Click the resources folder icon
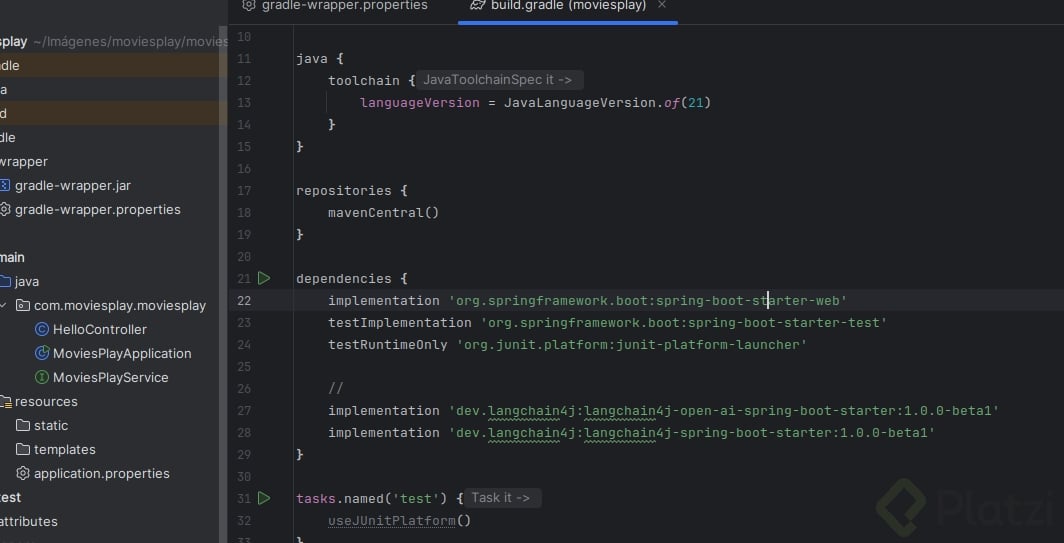Image resolution: width=1064 pixels, height=543 pixels. click(x=5, y=402)
